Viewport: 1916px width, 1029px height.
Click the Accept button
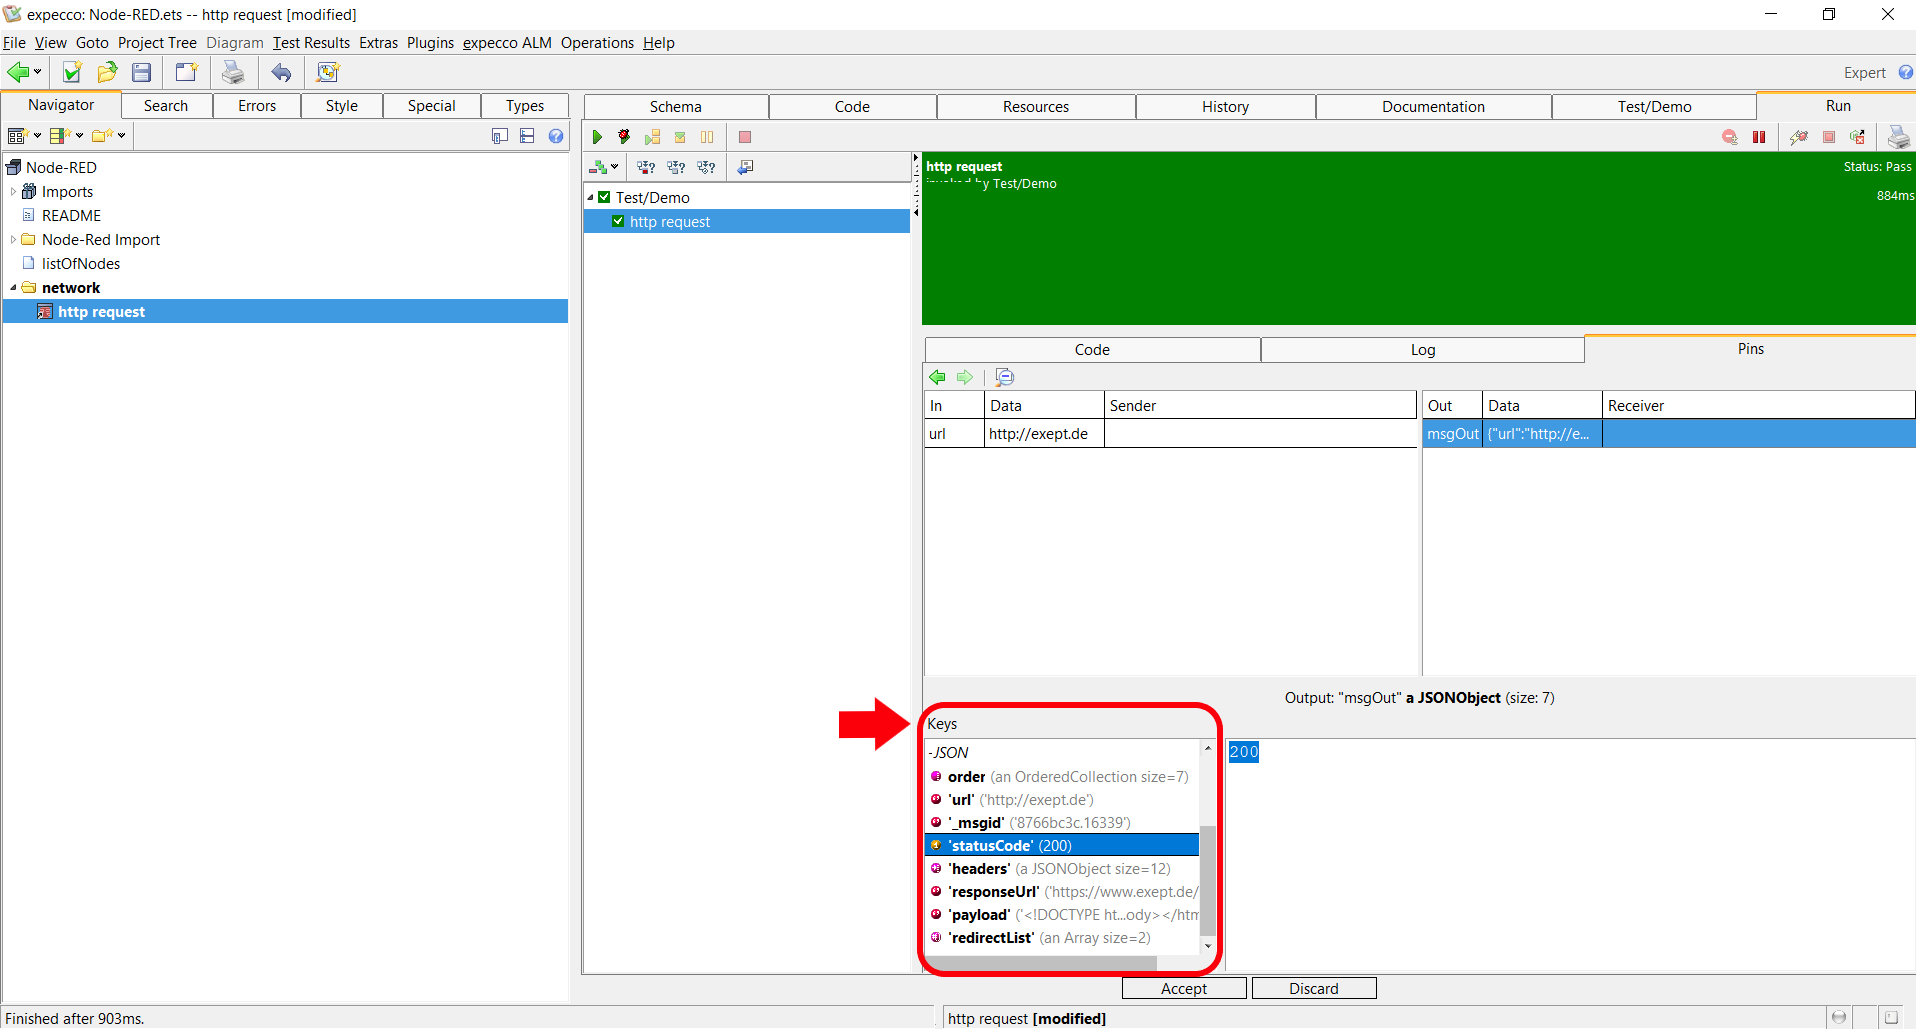click(1184, 988)
